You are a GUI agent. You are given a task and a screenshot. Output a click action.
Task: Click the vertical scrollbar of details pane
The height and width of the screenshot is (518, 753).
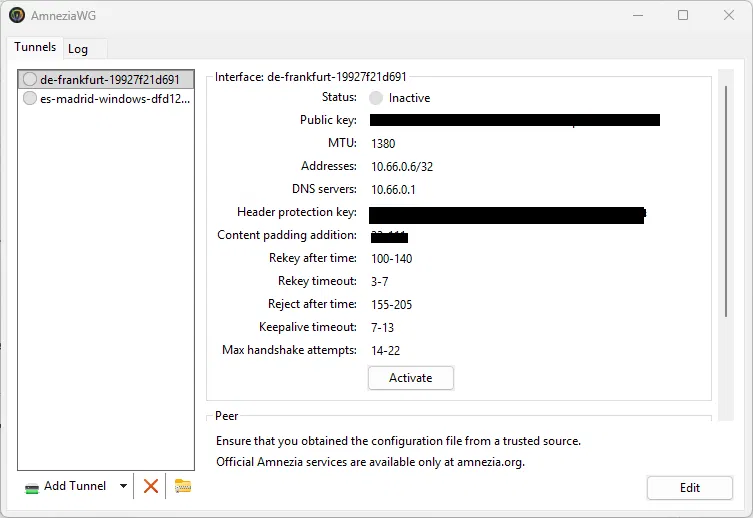tap(726, 202)
